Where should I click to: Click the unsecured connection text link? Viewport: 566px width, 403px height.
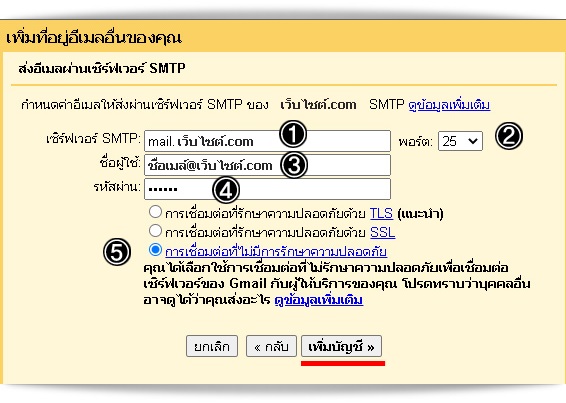276,252
